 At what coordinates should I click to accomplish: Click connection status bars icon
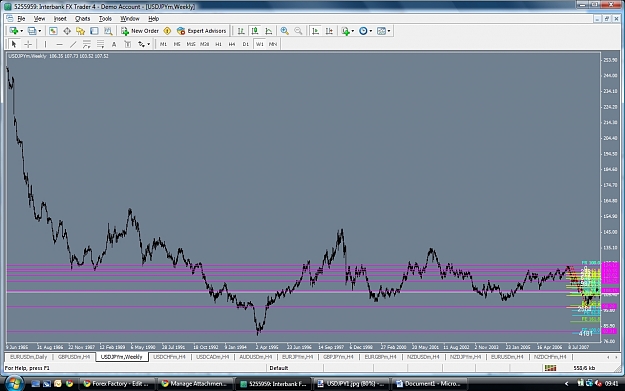pos(550,368)
